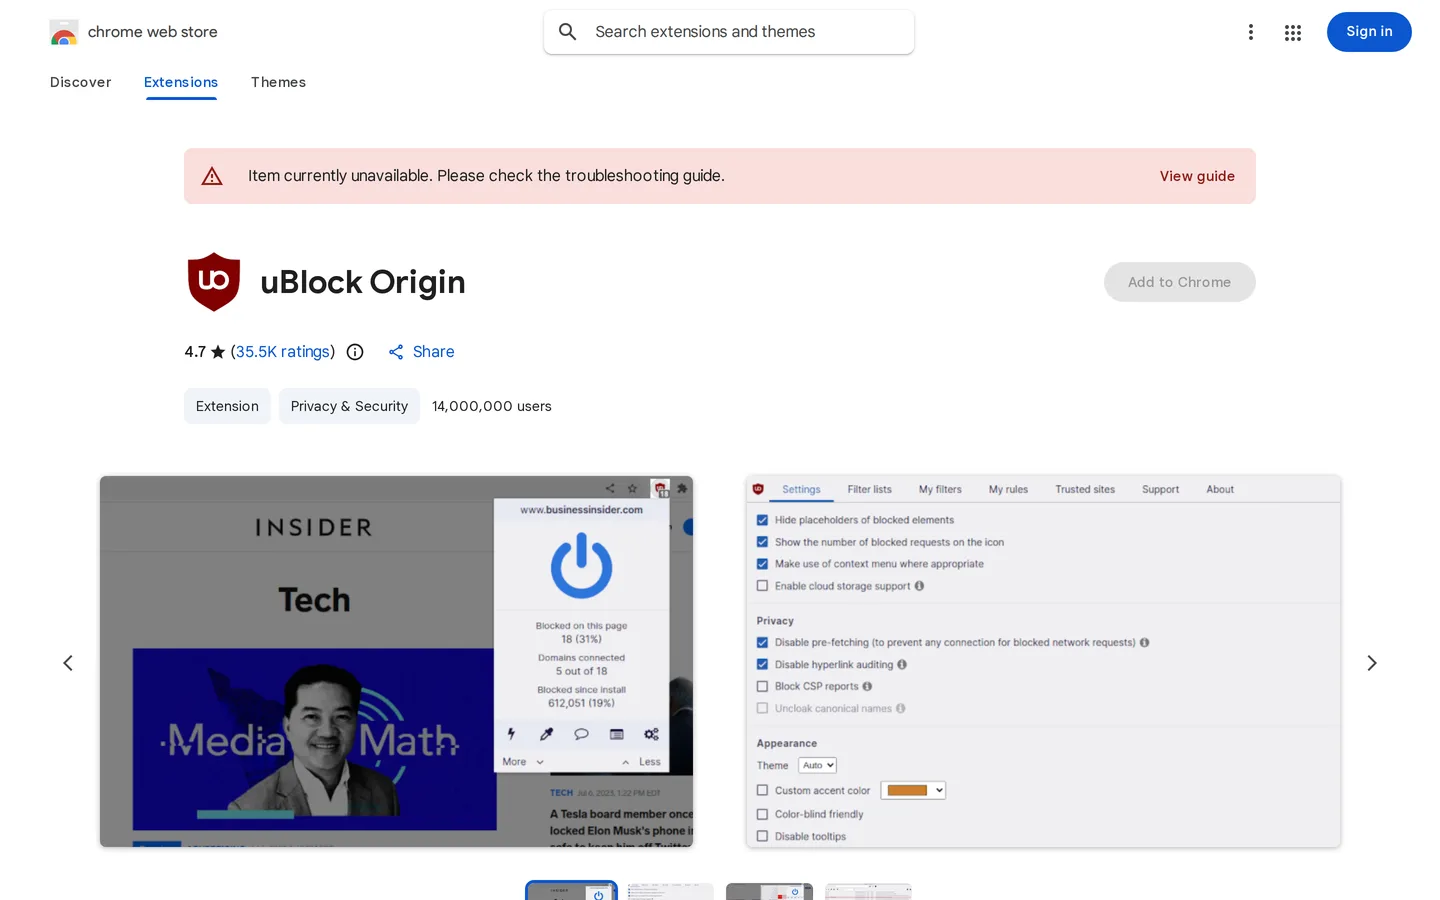The height and width of the screenshot is (900, 1440).
Task: Enable Color-blind friendly checkbox
Action: 762,814
